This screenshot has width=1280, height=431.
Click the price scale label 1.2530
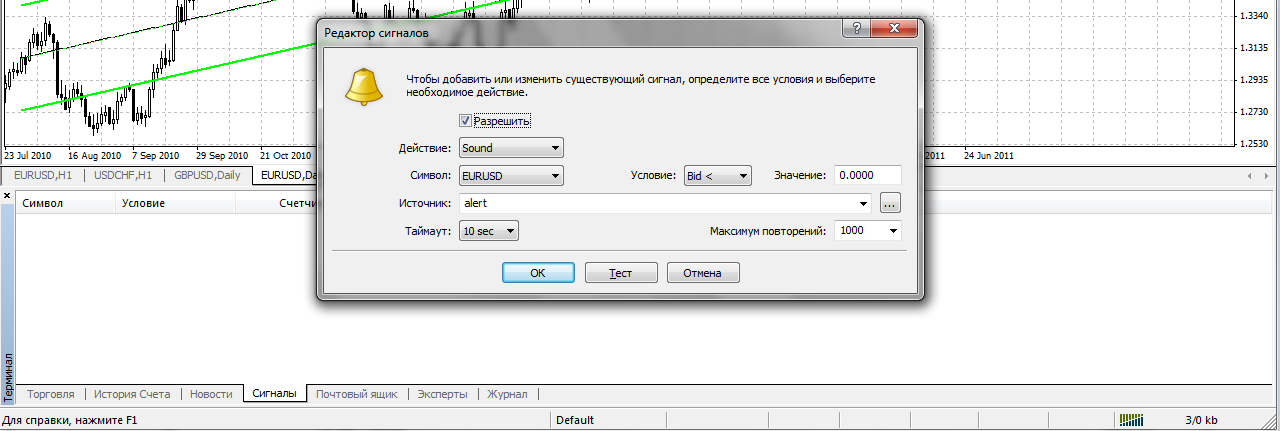[1255, 144]
